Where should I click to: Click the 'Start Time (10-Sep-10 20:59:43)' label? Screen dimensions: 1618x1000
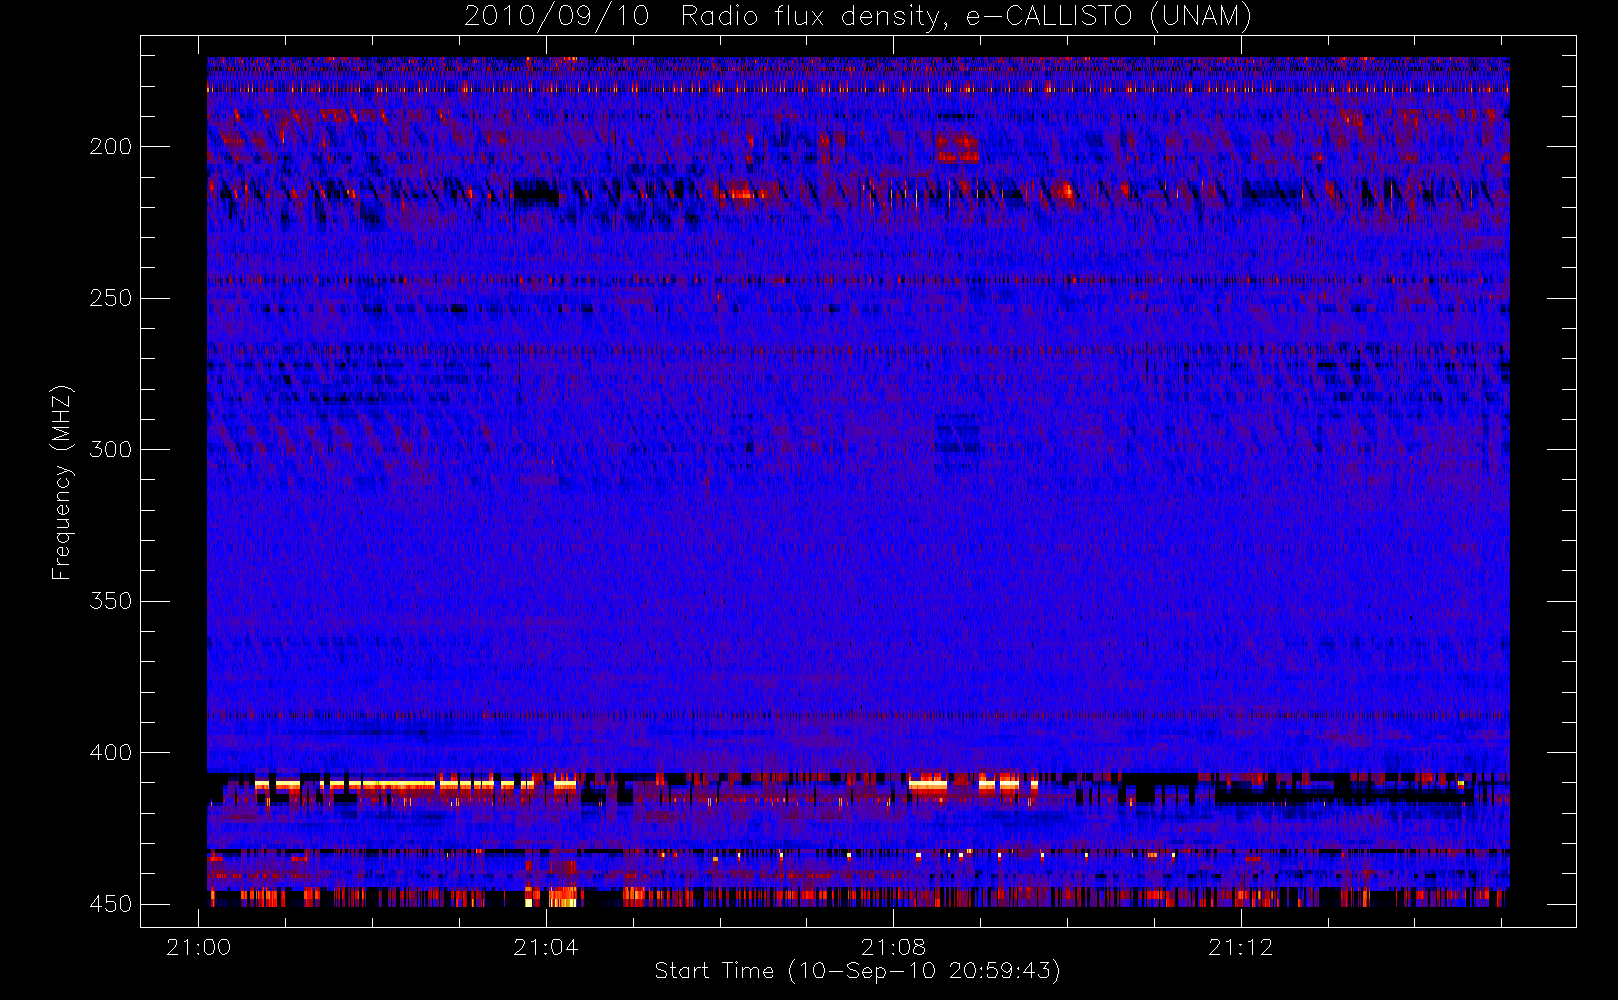click(x=858, y=971)
